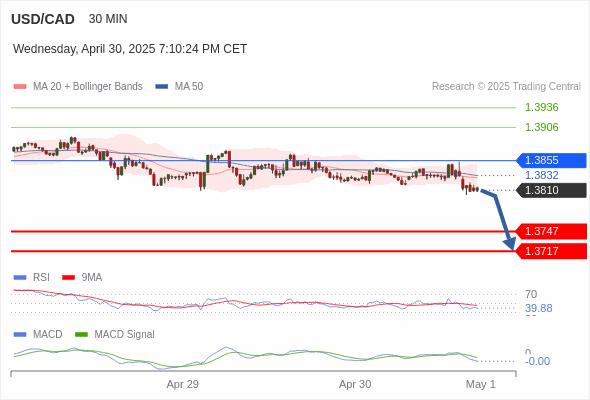Click the May 1 date axis label
The height and width of the screenshot is (400, 590).
pyautogui.click(x=481, y=384)
